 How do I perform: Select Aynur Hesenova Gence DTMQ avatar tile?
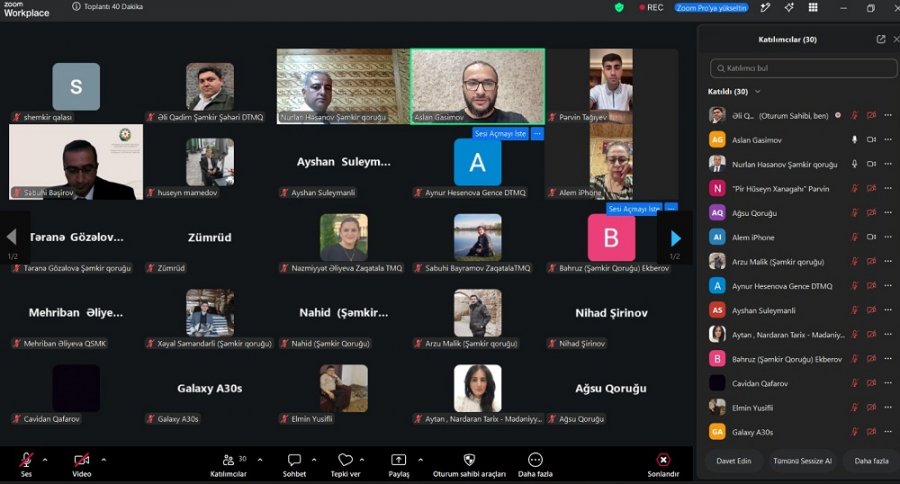coord(478,162)
